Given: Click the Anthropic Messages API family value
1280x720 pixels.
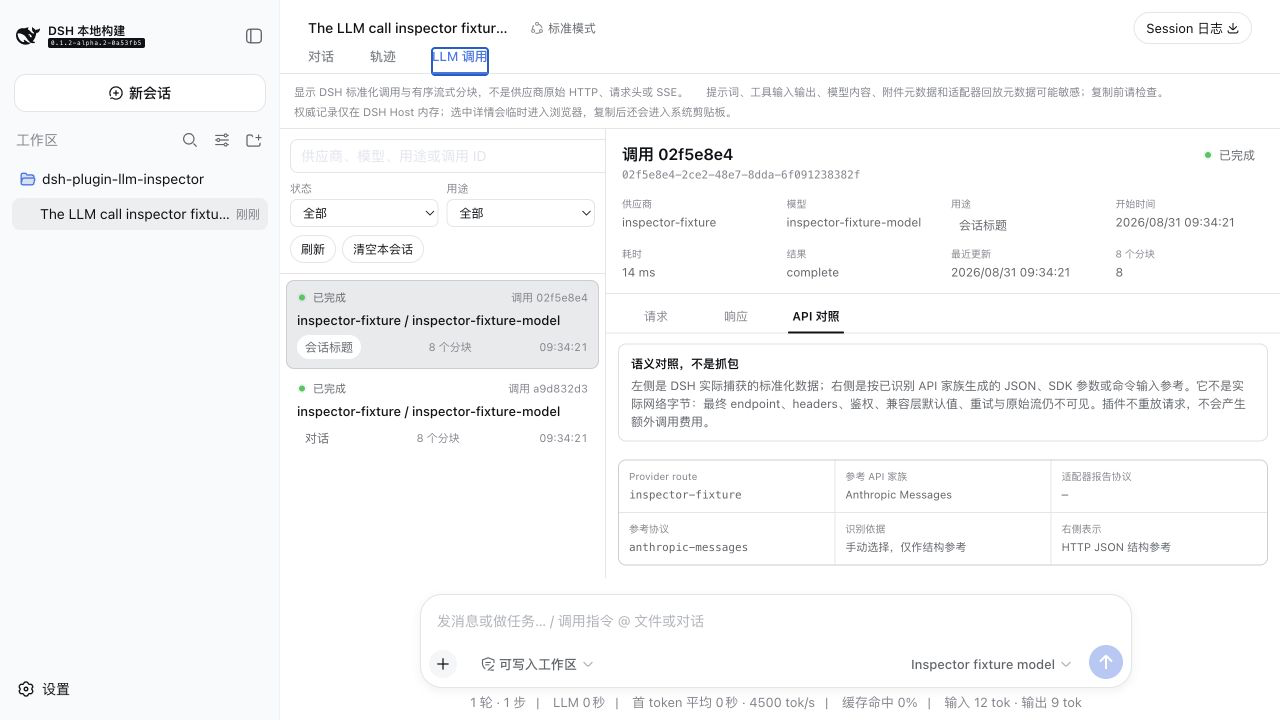Looking at the screenshot, I should click(898, 495).
